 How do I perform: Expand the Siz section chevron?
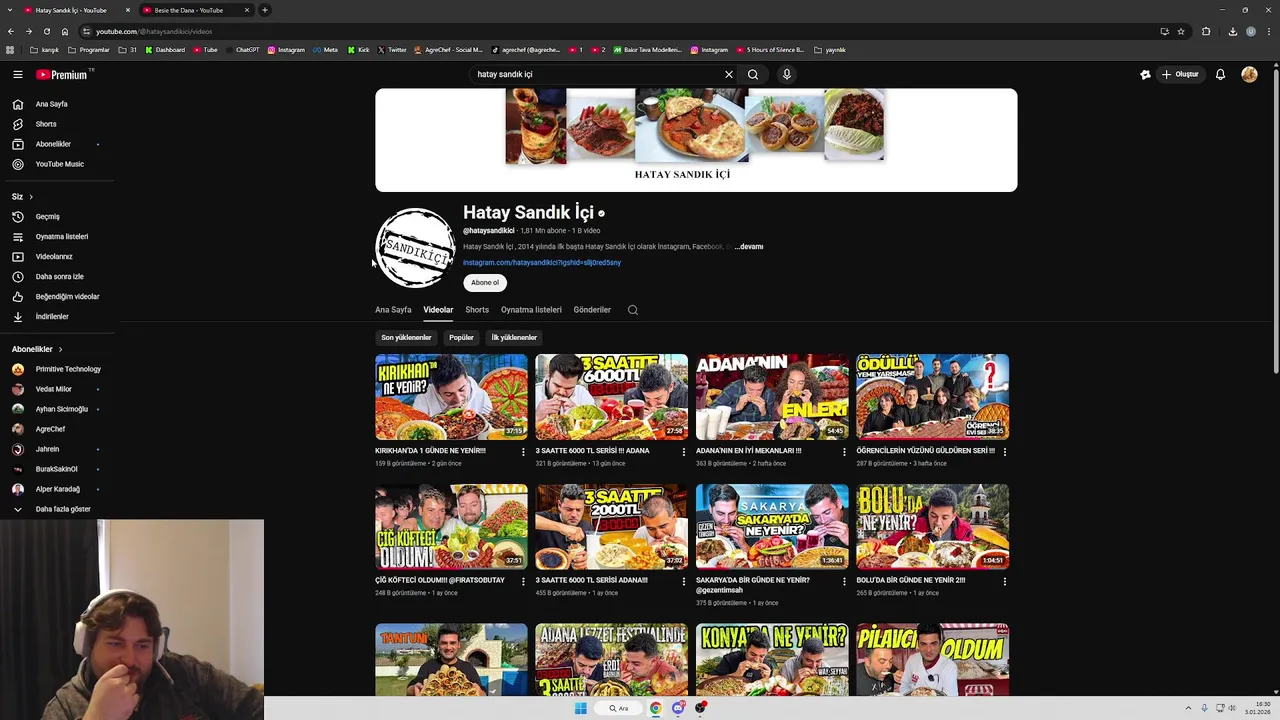[x=31, y=197]
